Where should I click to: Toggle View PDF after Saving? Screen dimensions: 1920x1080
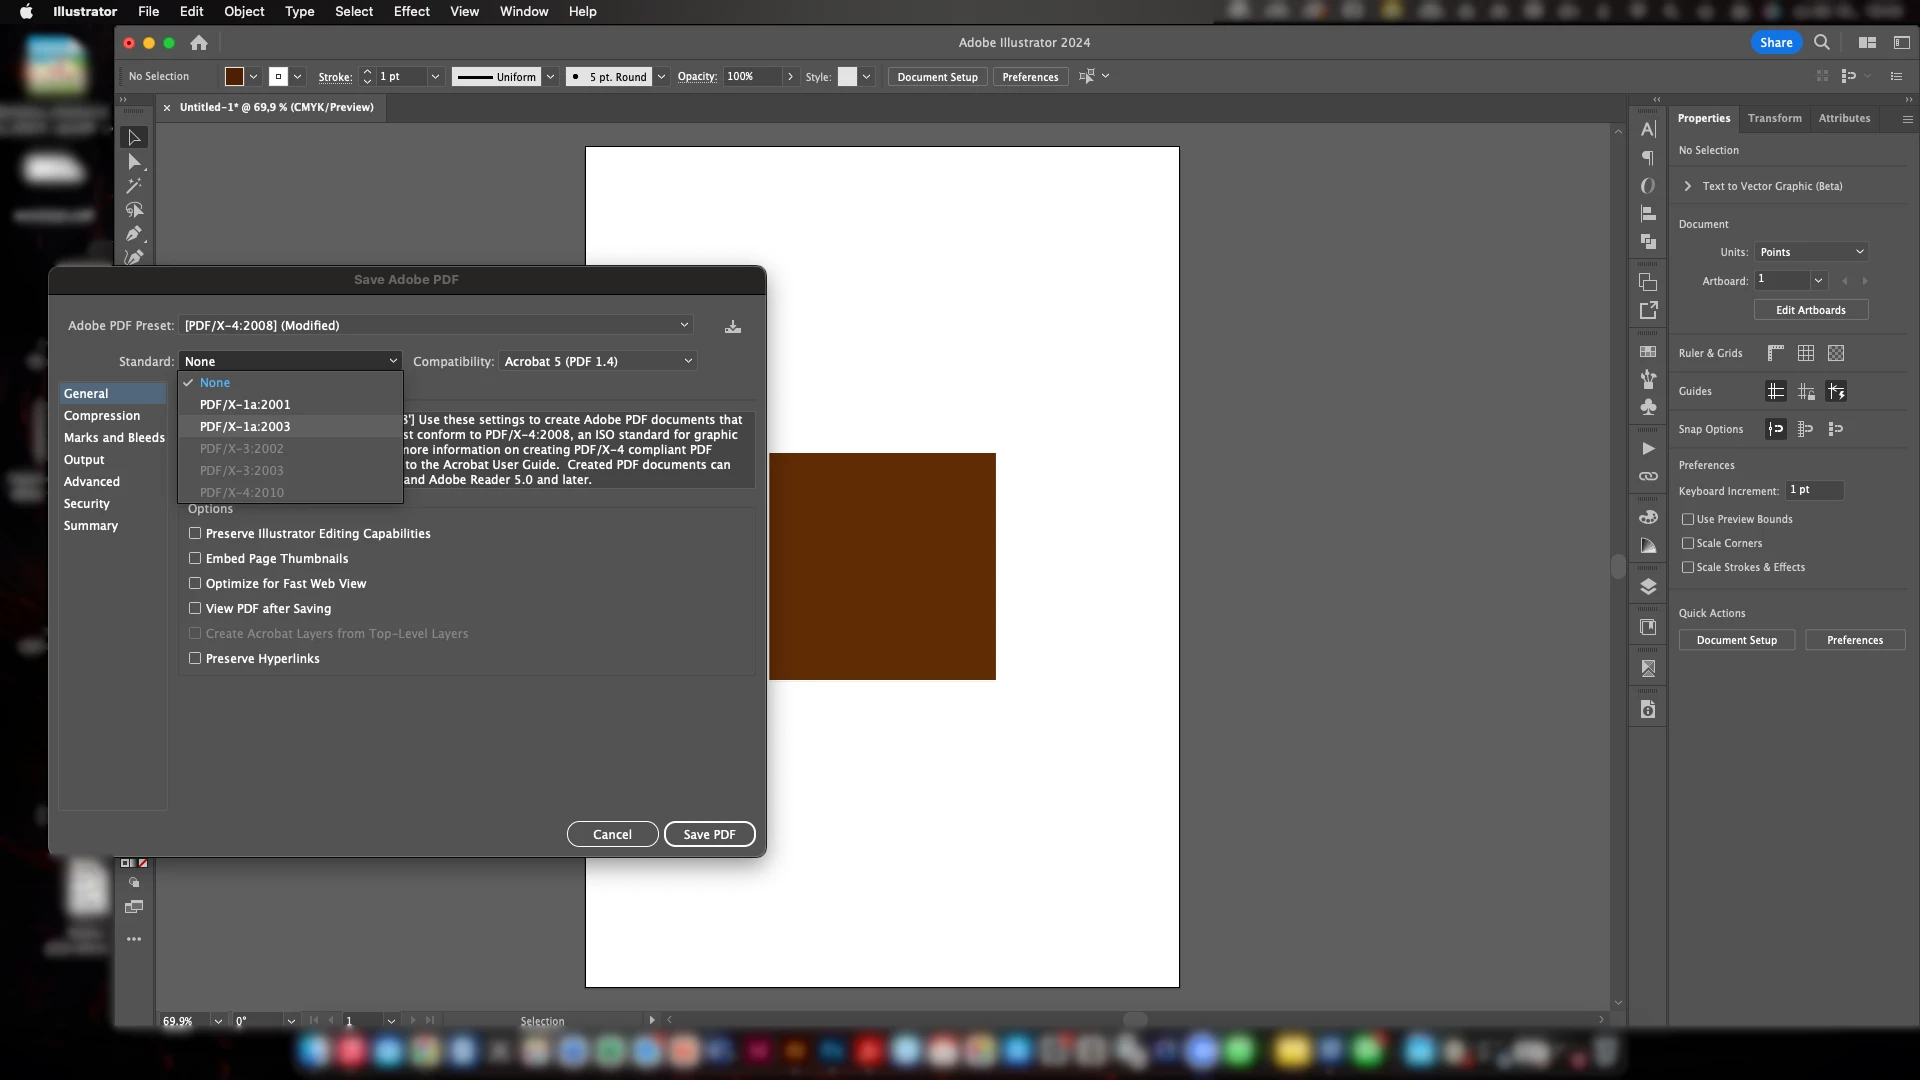point(195,609)
